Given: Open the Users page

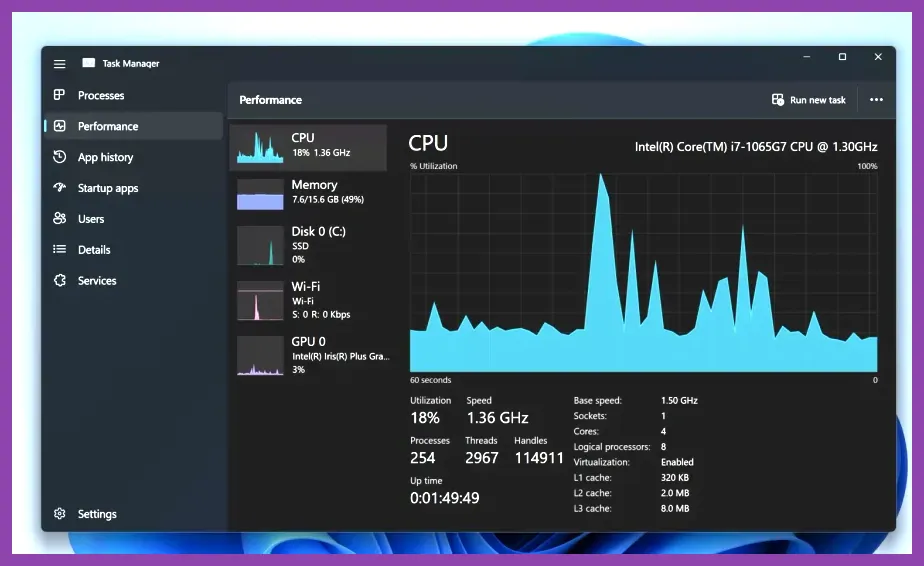Looking at the screenshot, I should (134, 219).
